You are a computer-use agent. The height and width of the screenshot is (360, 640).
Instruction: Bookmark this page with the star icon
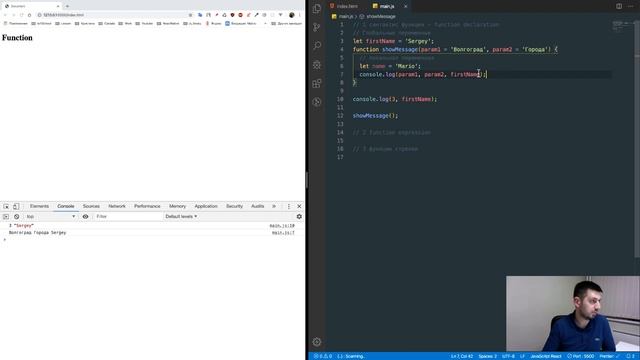pos(190,15)
